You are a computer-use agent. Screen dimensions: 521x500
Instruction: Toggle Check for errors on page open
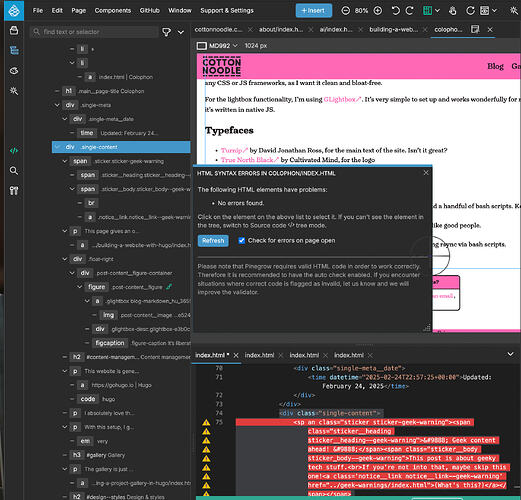pos(242,240)
